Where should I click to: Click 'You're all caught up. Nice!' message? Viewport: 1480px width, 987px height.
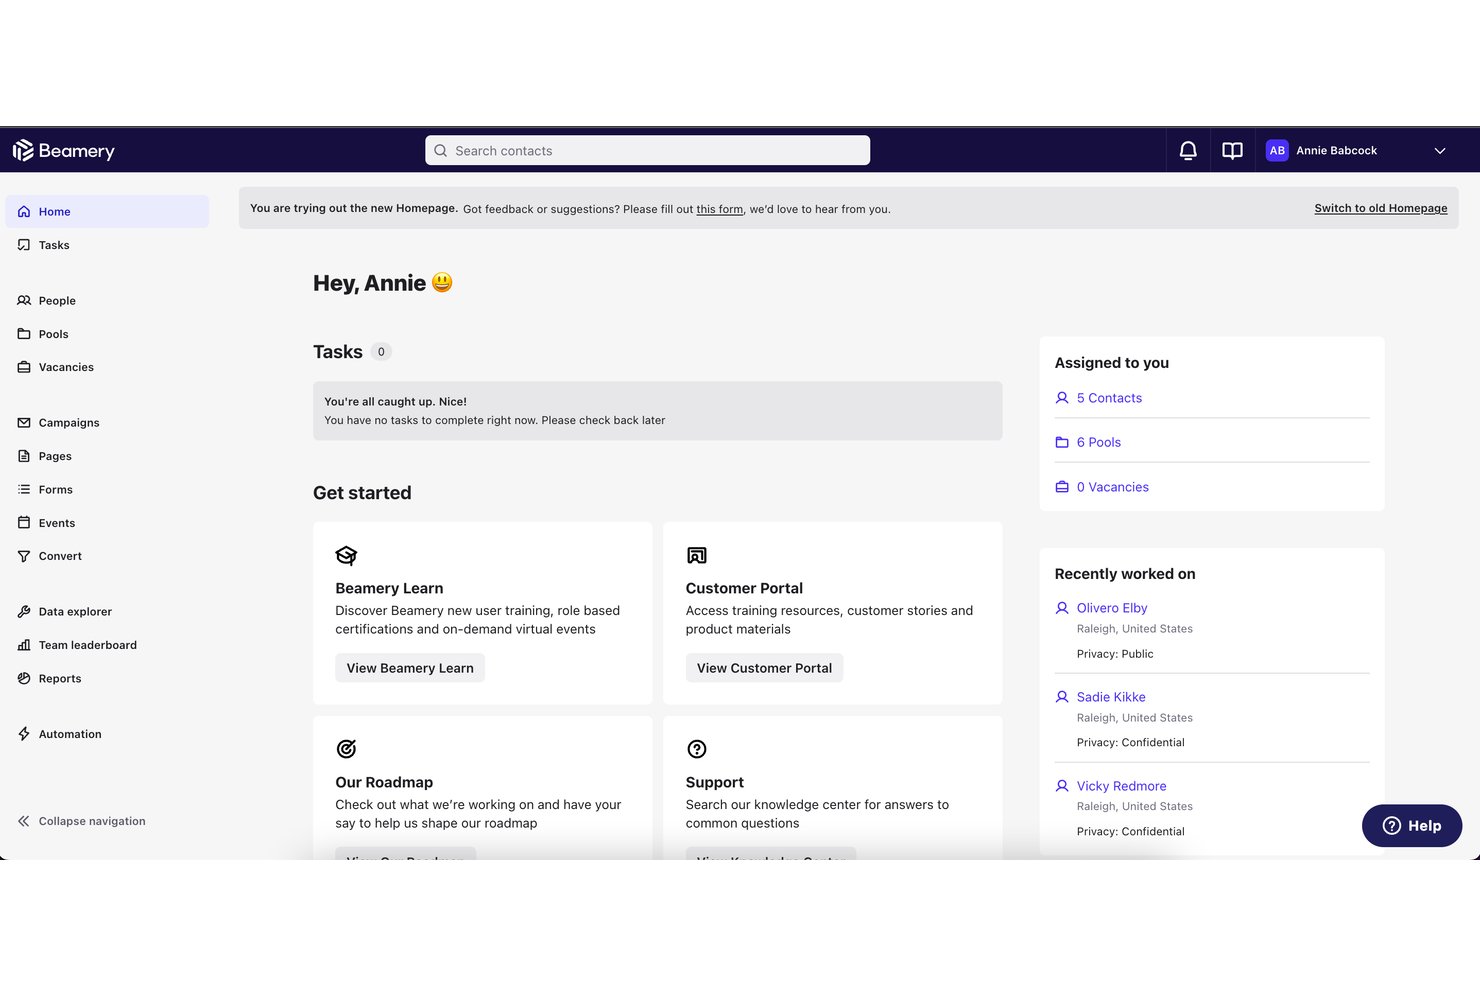pyautogui.click(x=395, y=402)
